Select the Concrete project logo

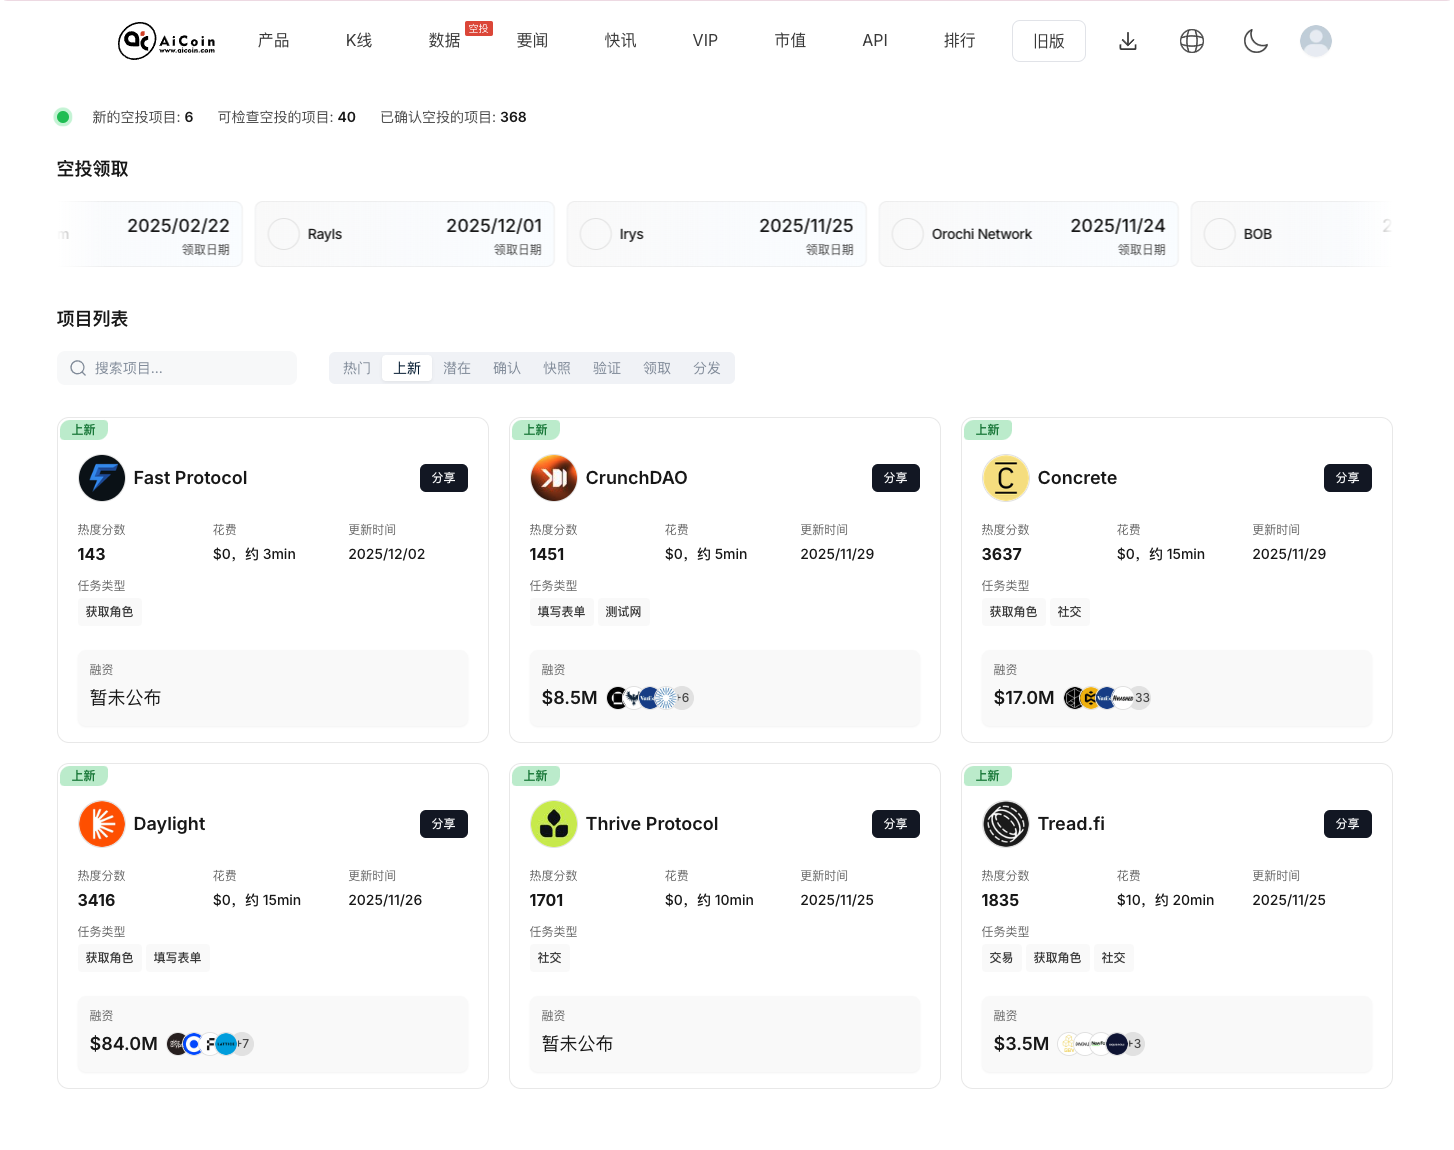tap(1005, 478)
